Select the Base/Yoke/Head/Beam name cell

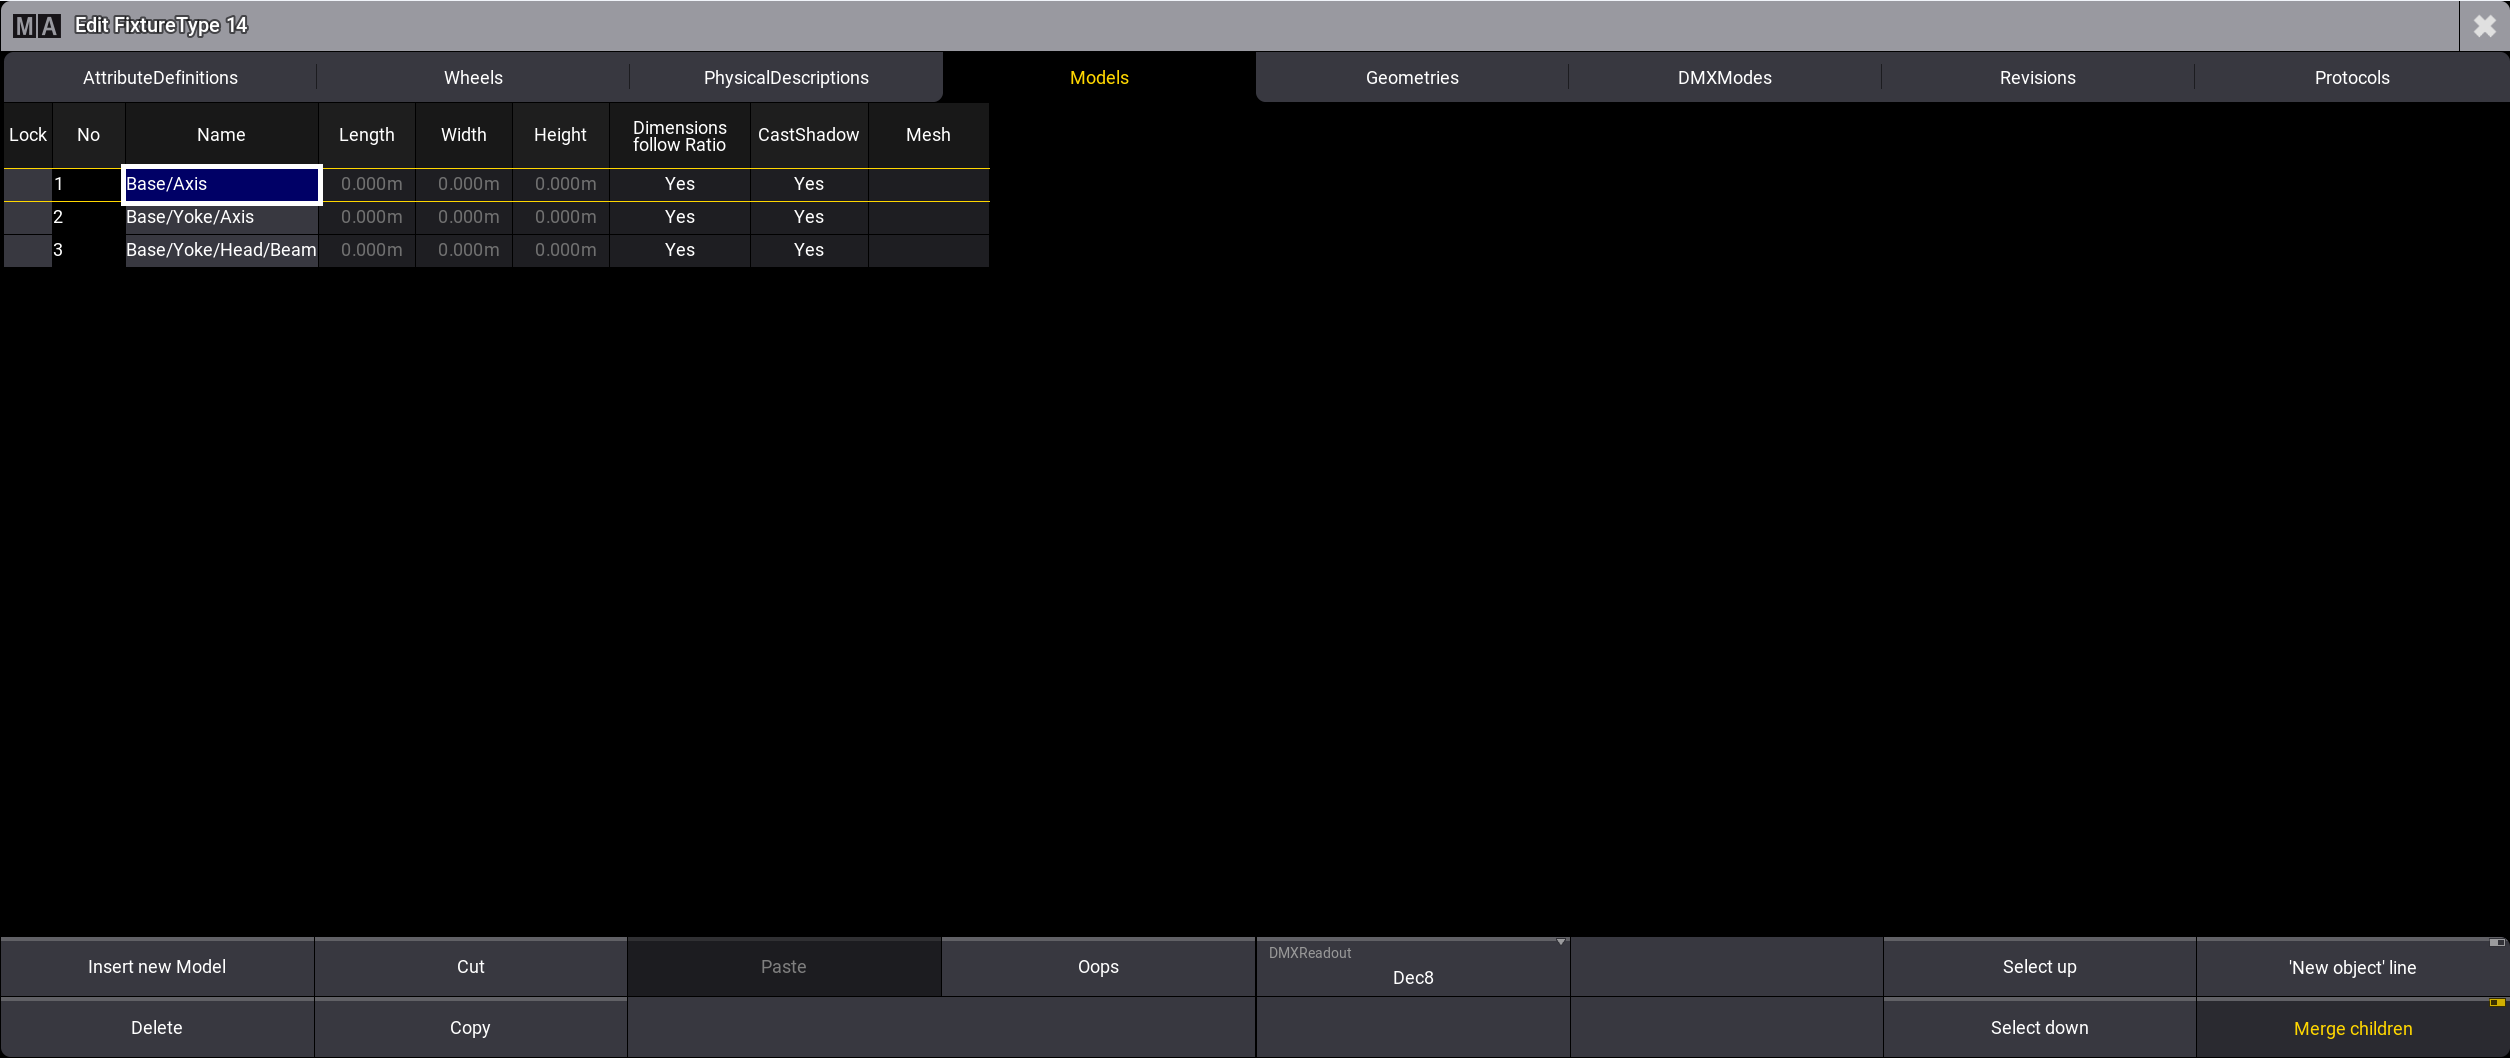(x=221, y=250)
